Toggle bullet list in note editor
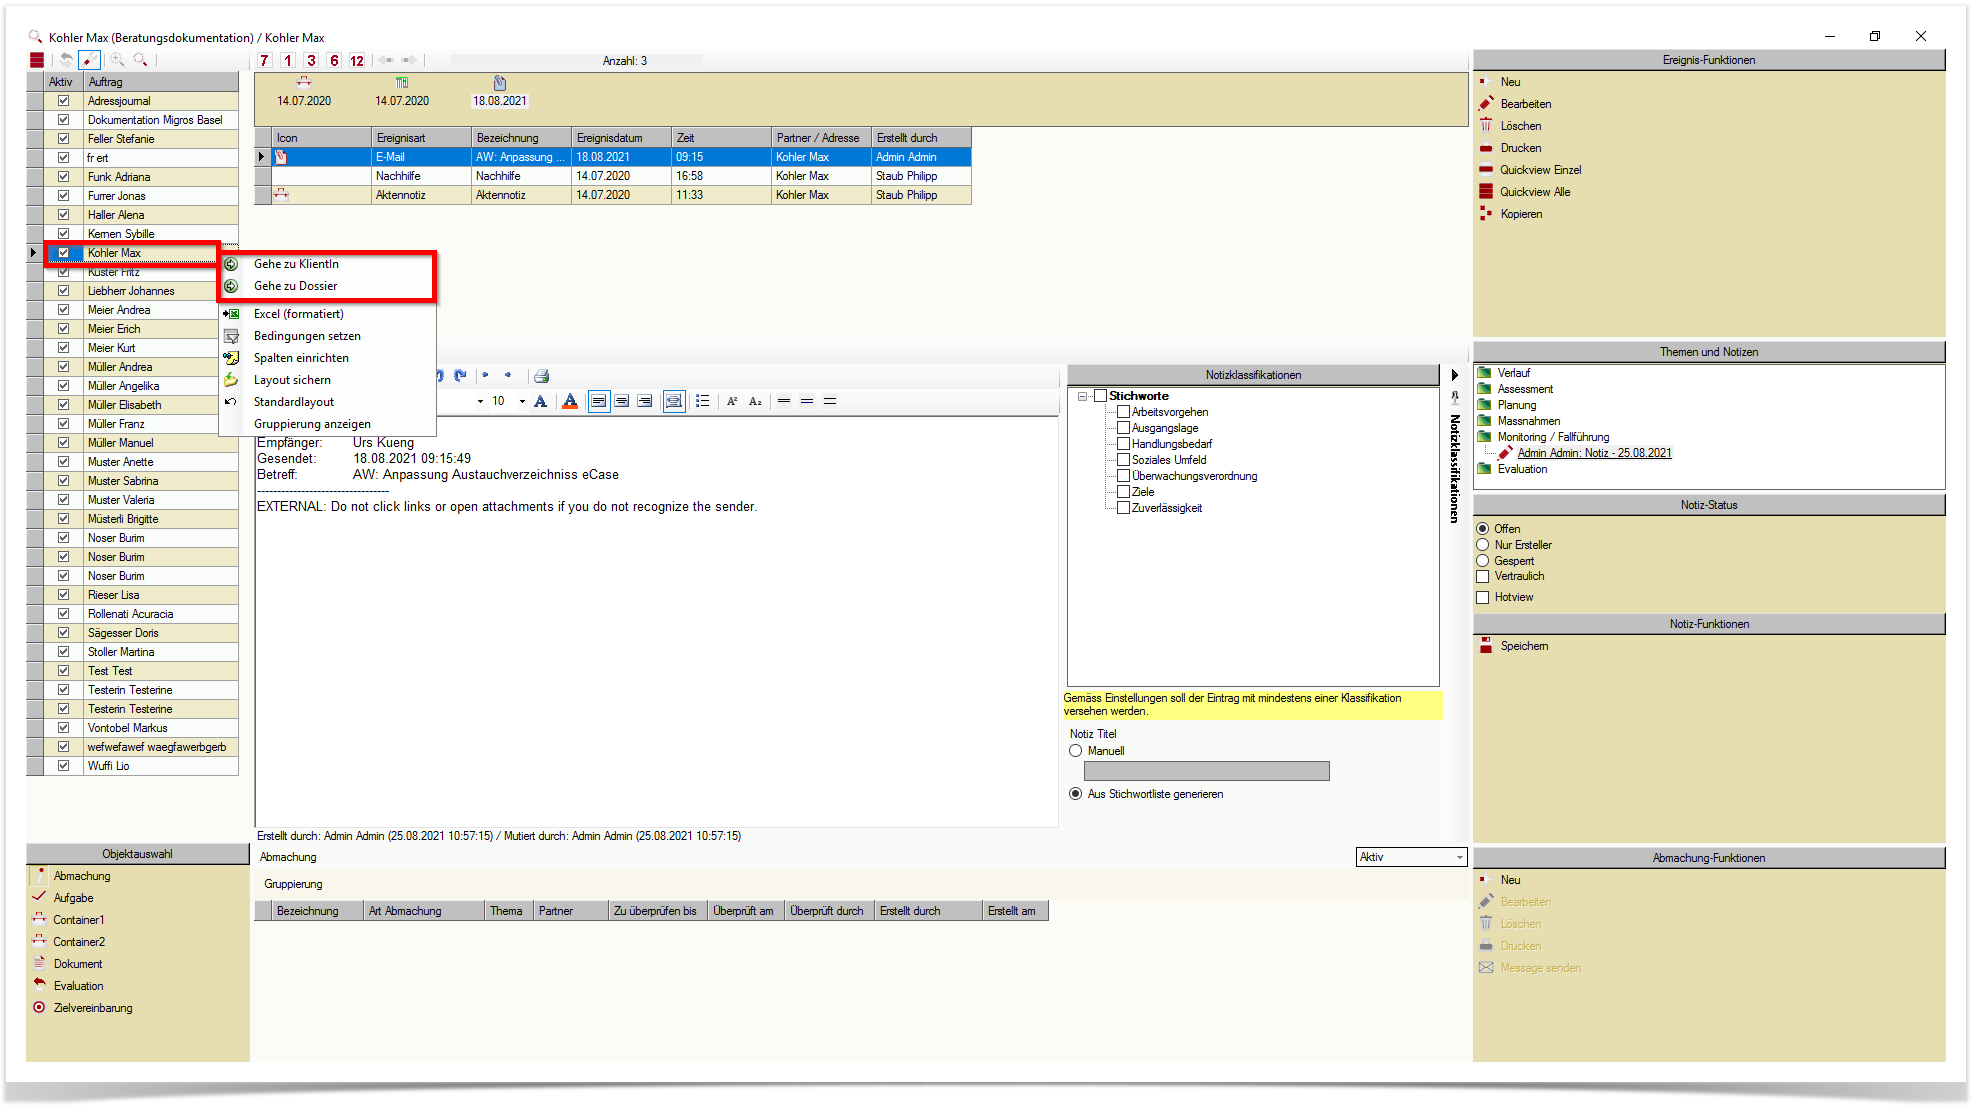1980x1111 pixels. coord(703,401)
